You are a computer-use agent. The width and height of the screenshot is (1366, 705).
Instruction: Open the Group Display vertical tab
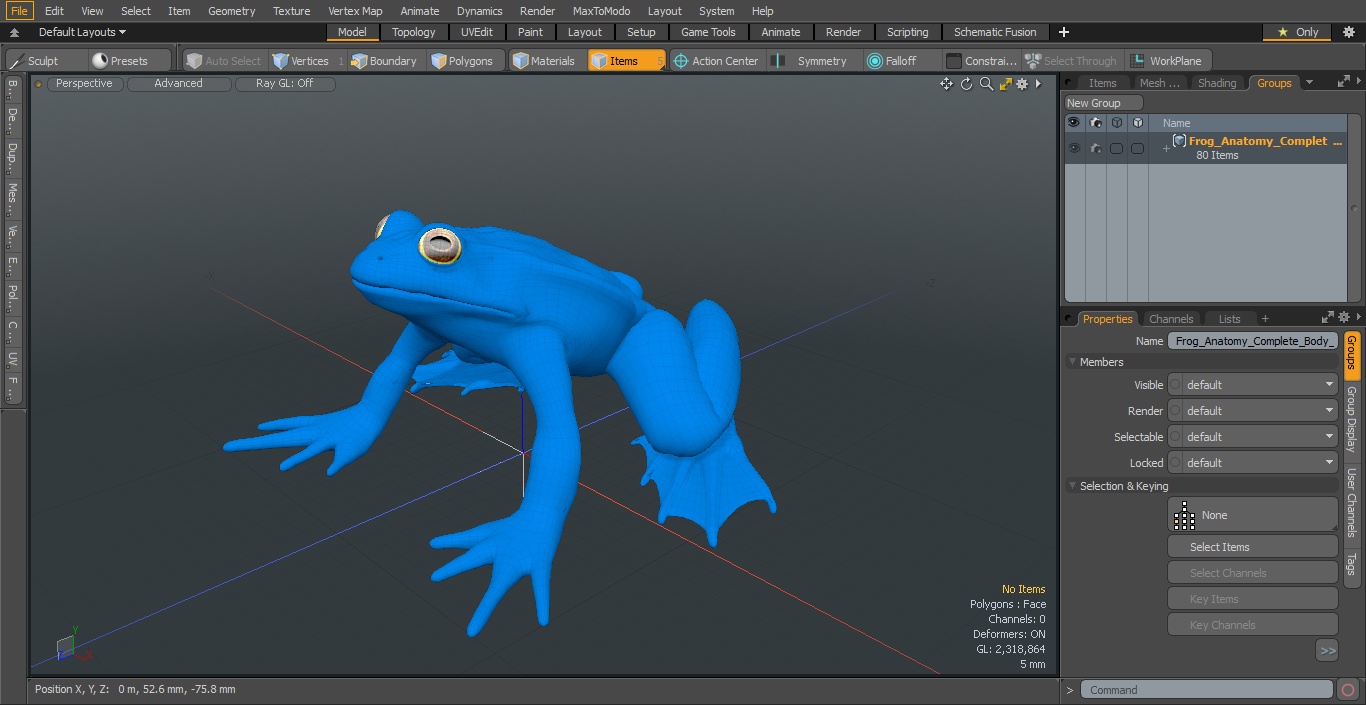coord(1352,419)
